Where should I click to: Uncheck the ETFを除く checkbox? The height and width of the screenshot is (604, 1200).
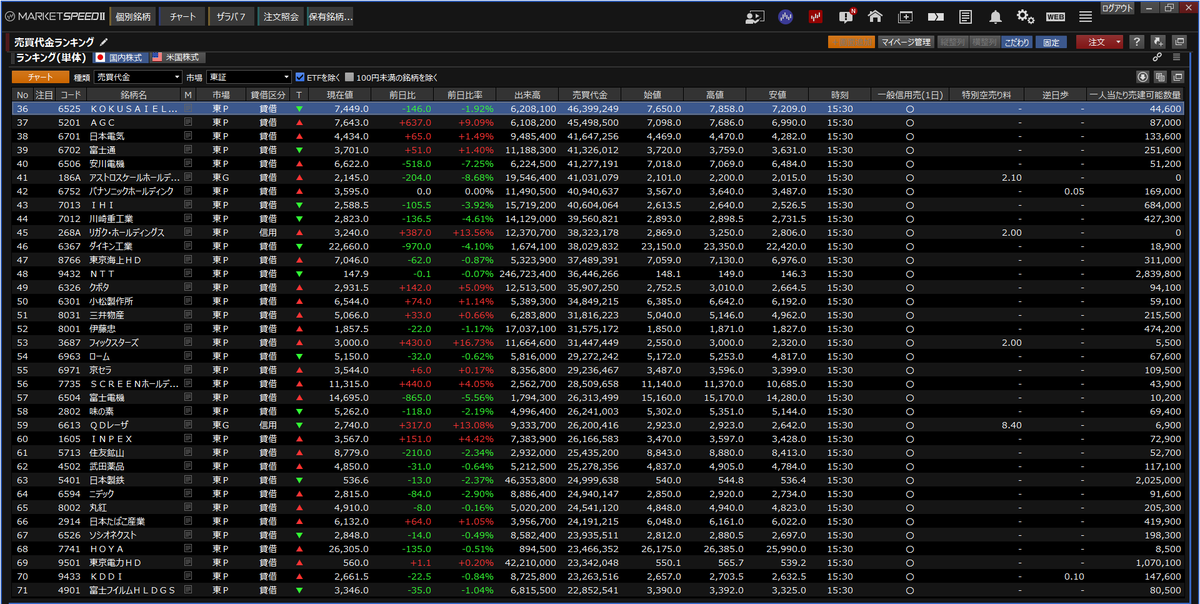click(x=299, y=77)
